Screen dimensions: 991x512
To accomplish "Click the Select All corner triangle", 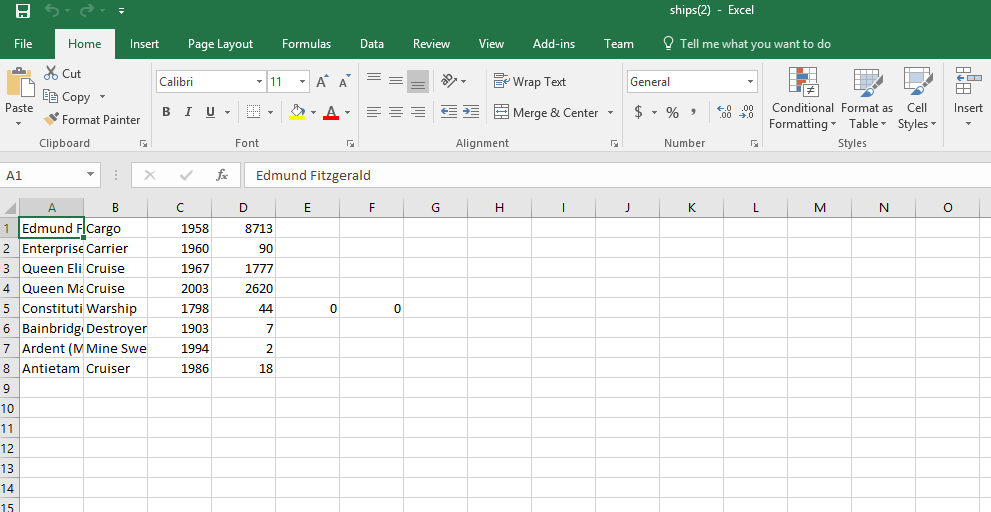I will click(x=9, y=208).
